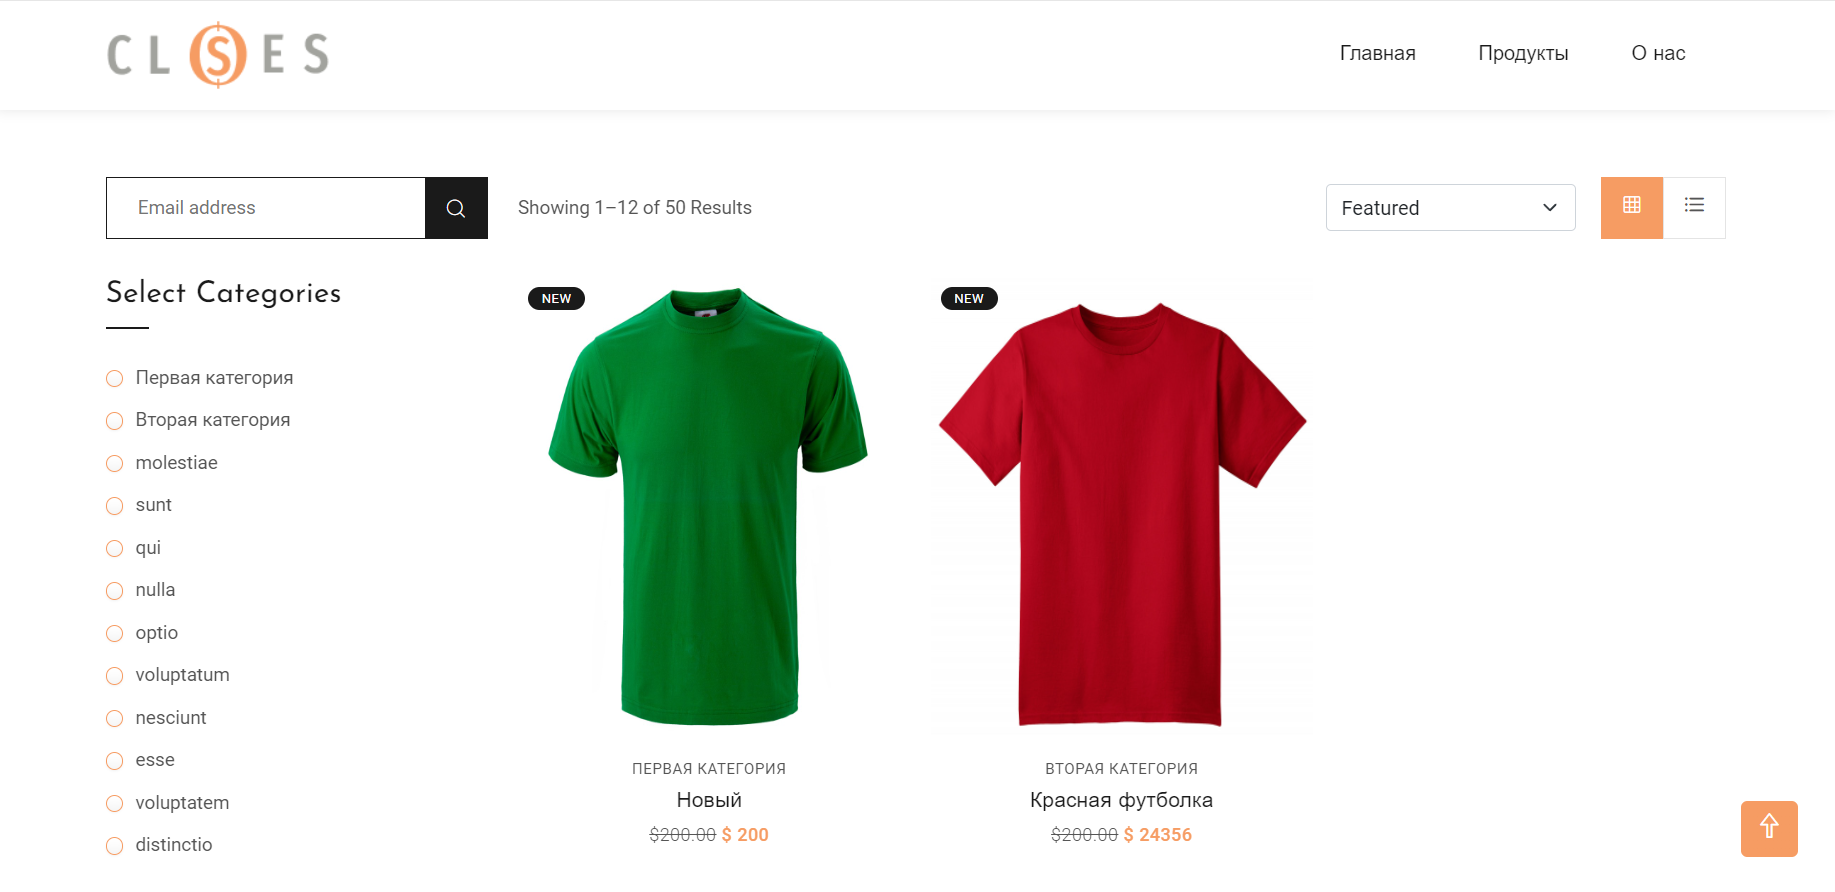Click the CLOSES site logo
Viewport: 1835px width, 892px height.
pos(218,55)
